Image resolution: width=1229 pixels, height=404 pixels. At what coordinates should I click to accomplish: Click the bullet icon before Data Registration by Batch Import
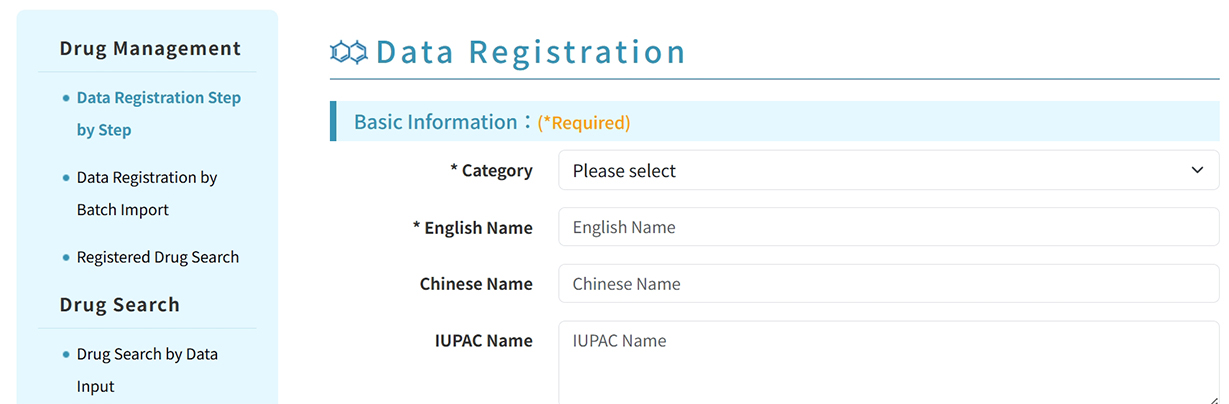click(66, 178)
